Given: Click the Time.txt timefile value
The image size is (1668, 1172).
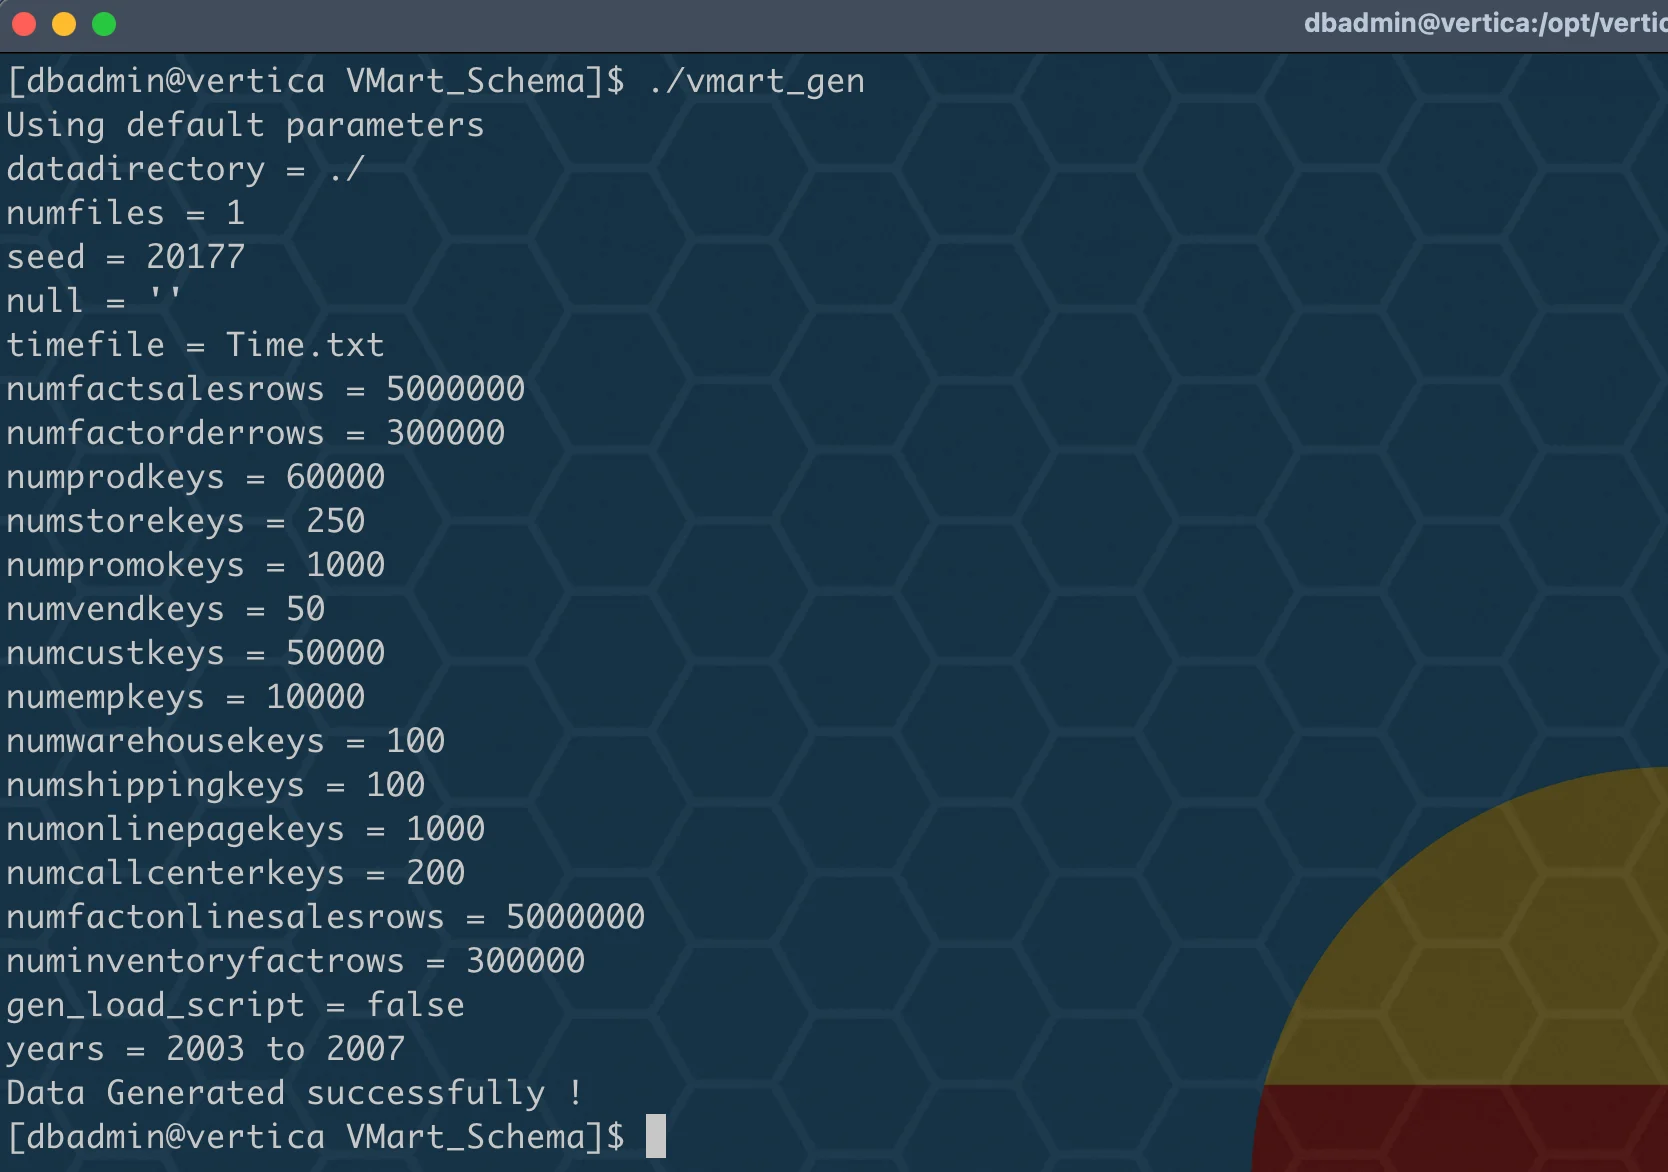Looking at the screenshot, I should pos(304,345).
